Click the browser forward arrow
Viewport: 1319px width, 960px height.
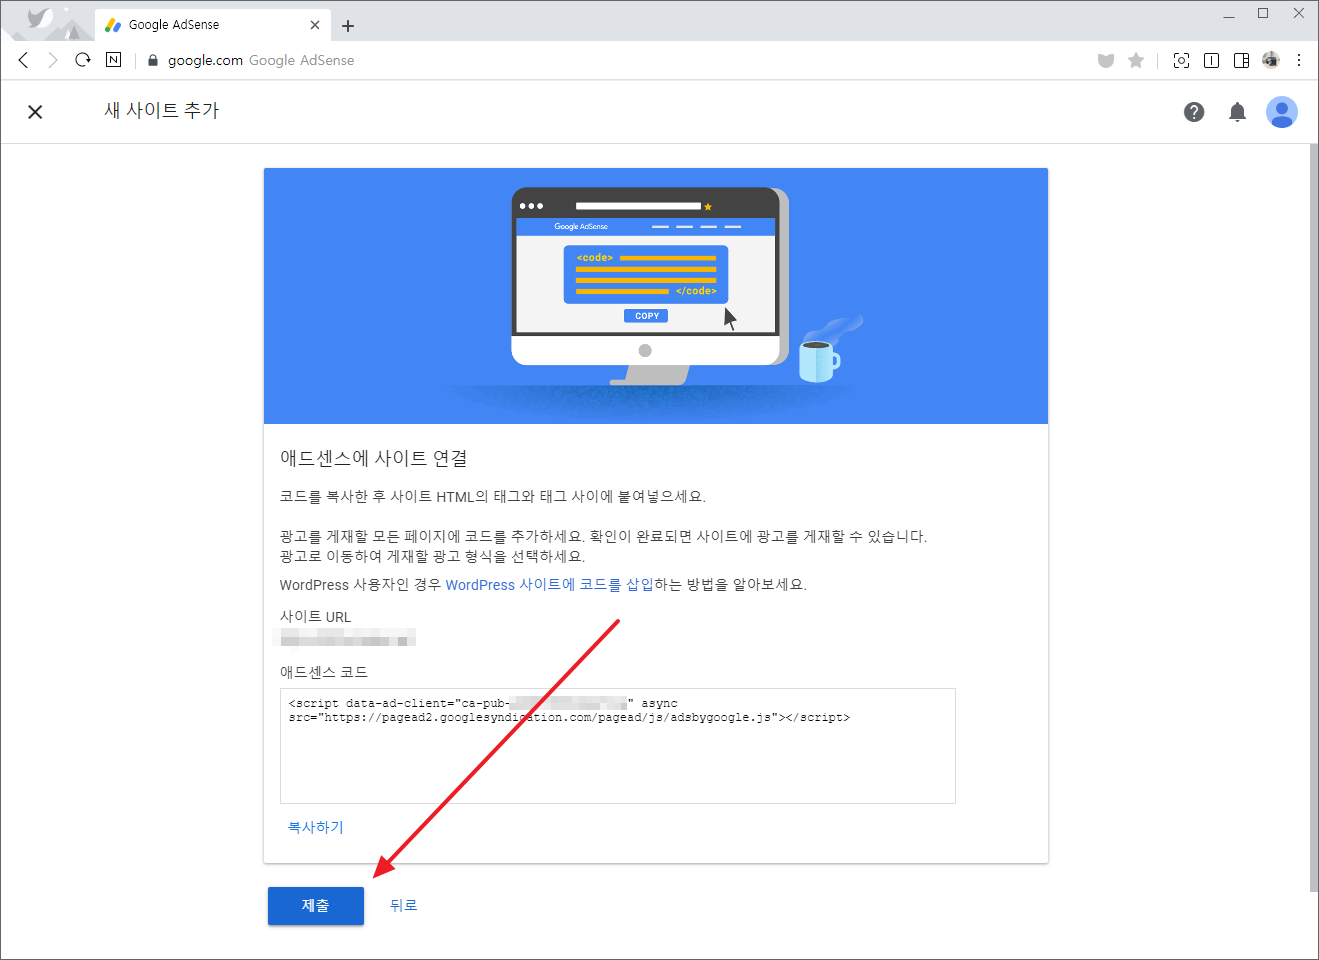pos(53,60)
